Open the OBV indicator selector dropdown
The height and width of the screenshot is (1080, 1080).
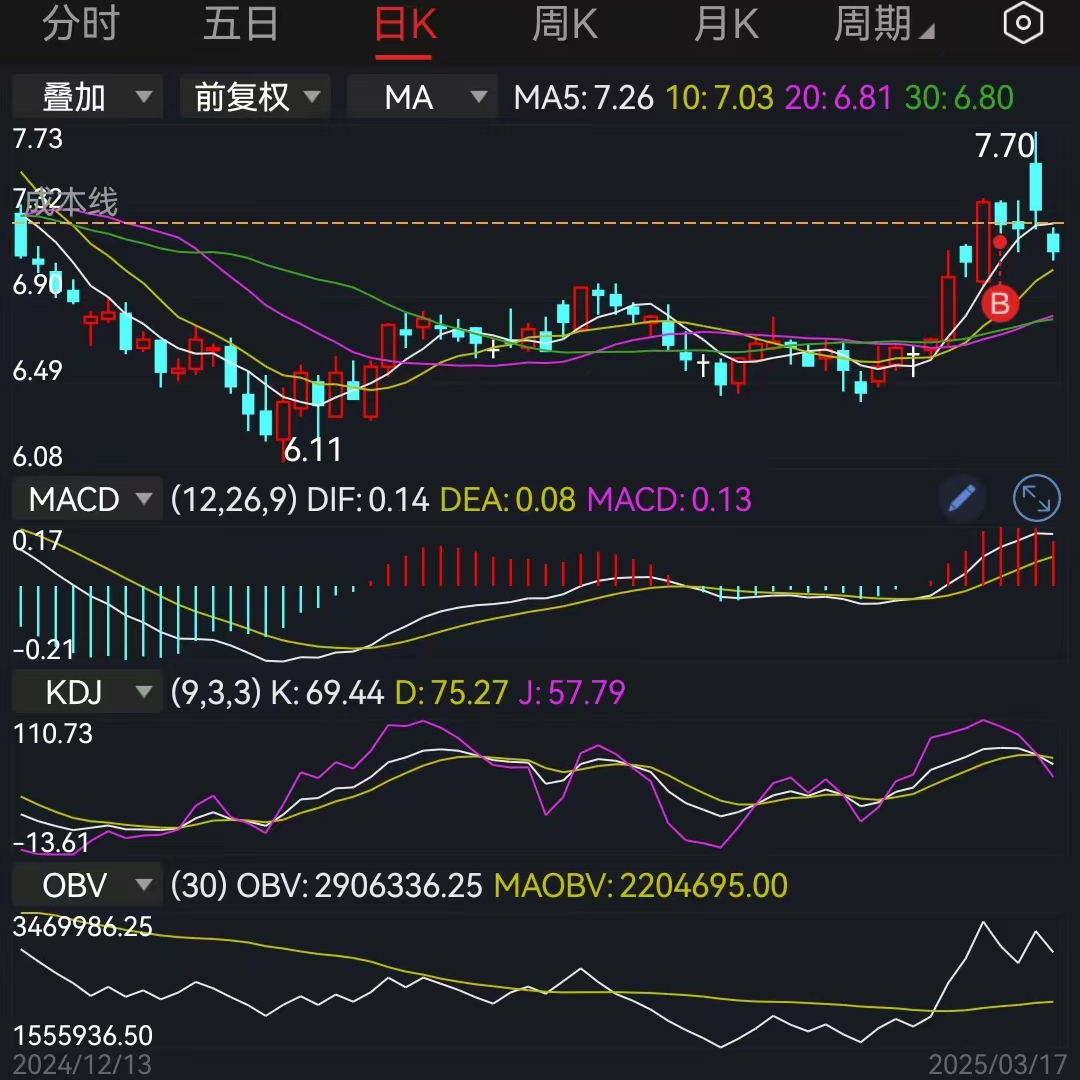86,884
